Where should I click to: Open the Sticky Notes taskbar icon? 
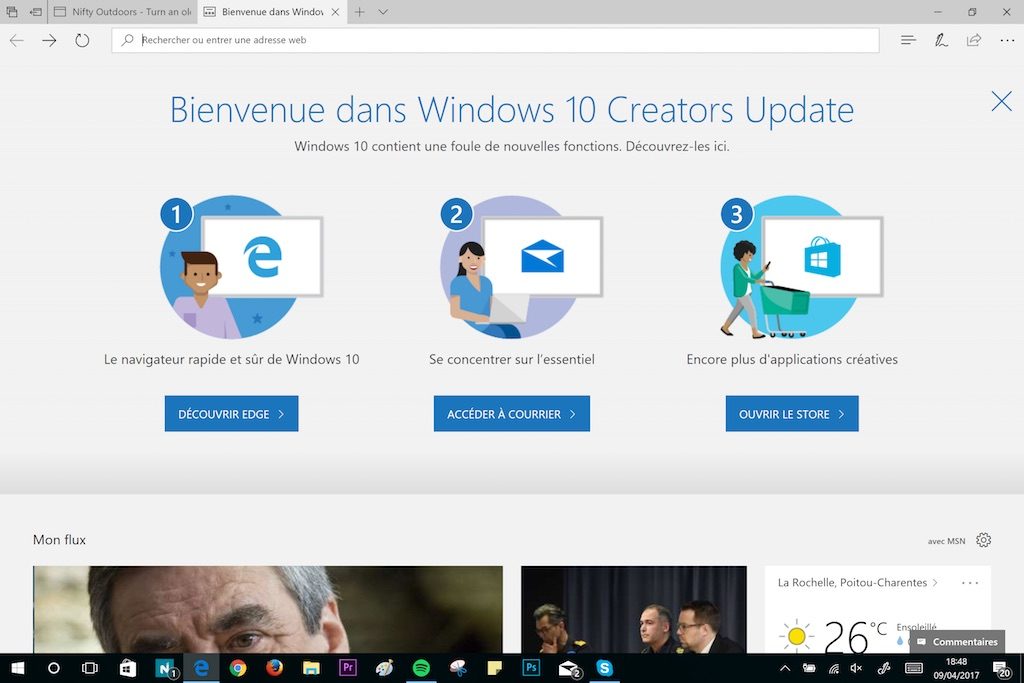pos(494,668)
